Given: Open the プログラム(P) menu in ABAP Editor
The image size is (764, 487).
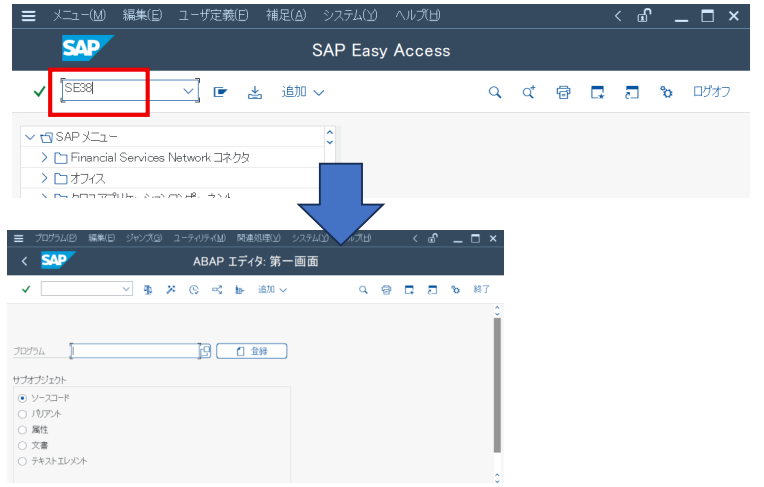Looking at the screenshot, I should [56, 238].
